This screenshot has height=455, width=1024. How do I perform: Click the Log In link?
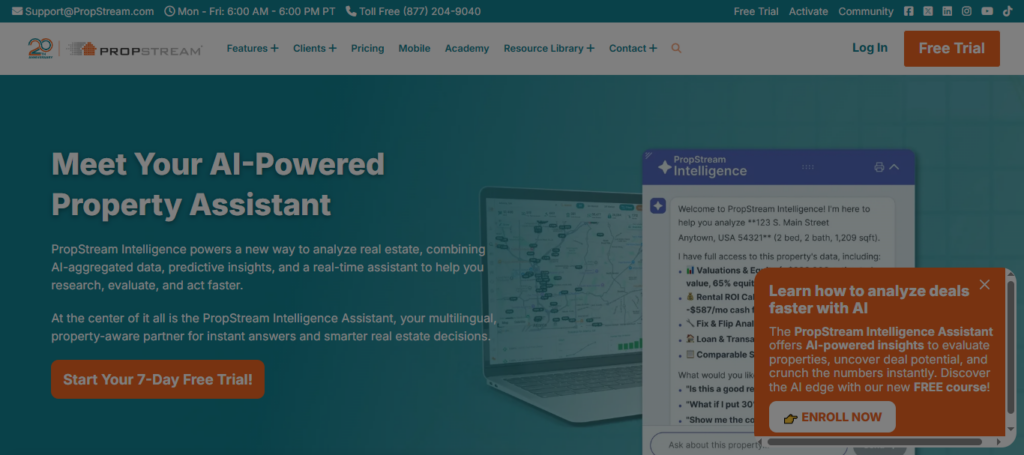point(870,48)
